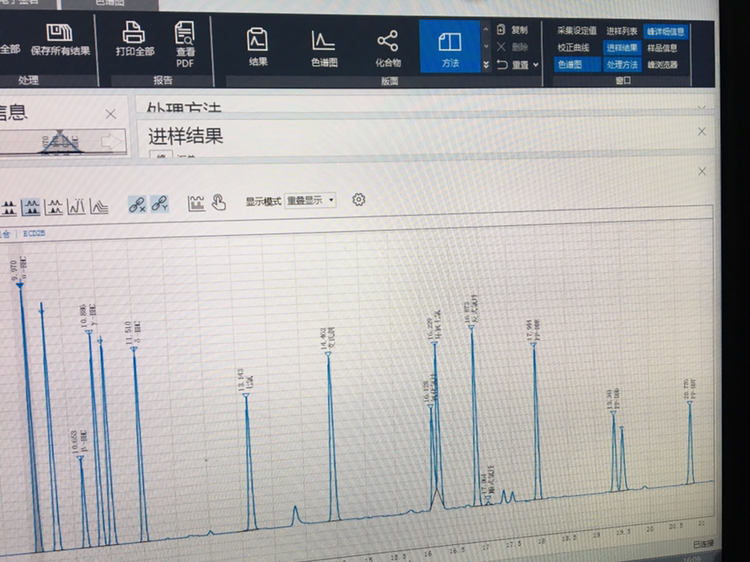
Task: Click the peak preview thumbnail
Action: (61, 143)
